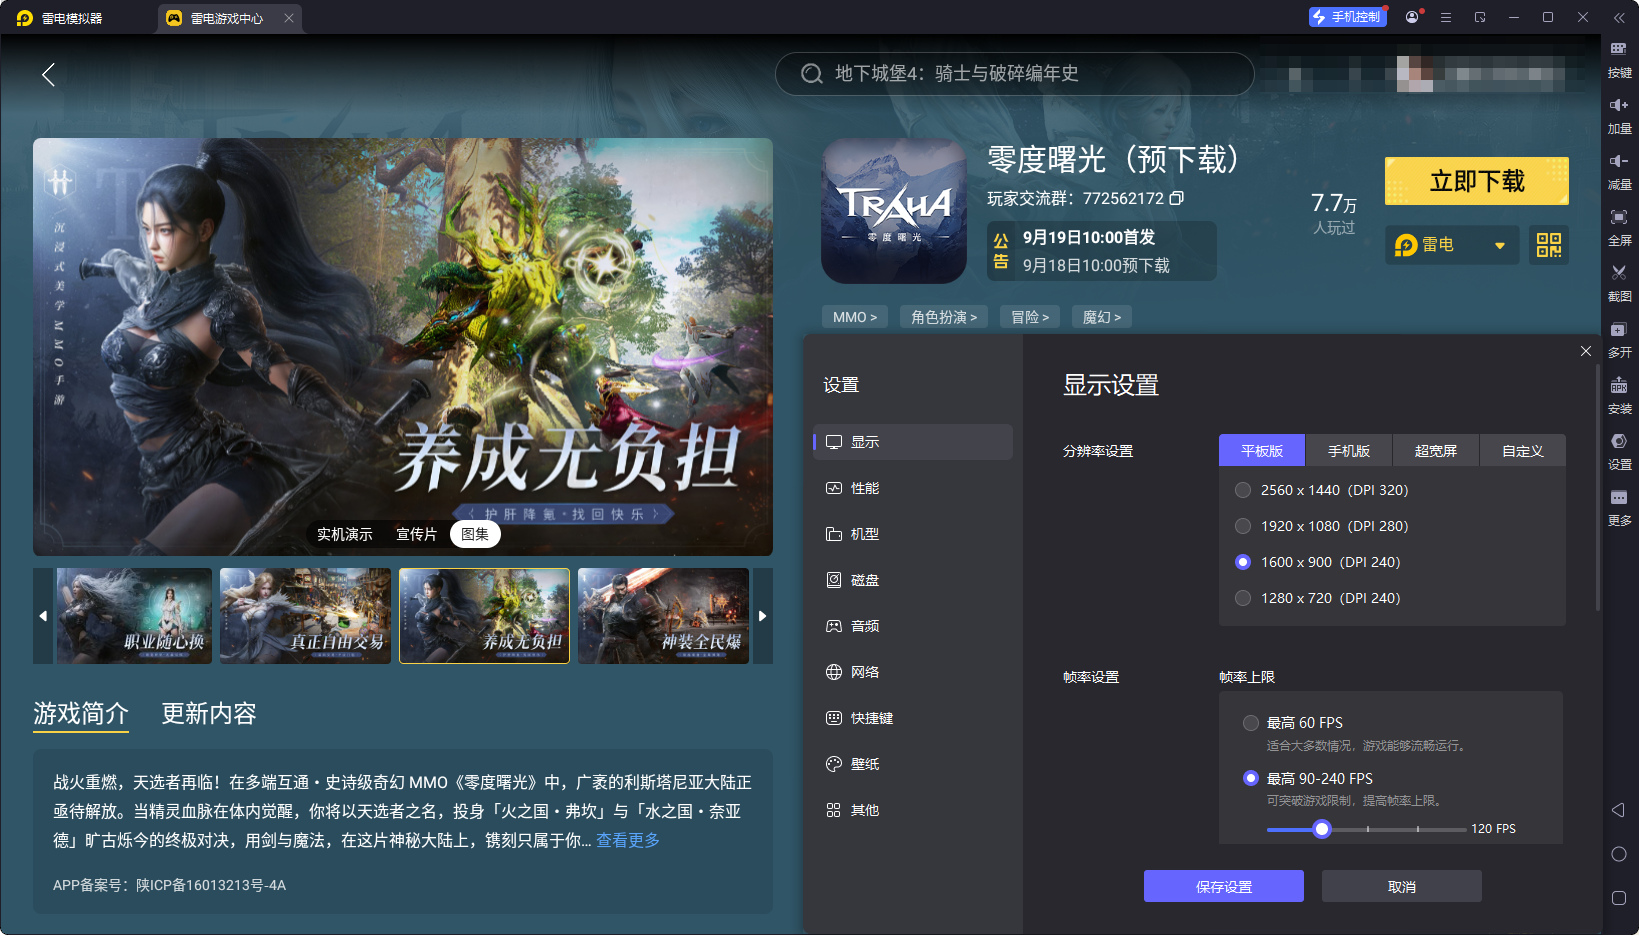Image resolution: width=1639 pixels, height=935 pixels.
Task: Click the install APK (安装) icon
Action: pyautogui.click(x=1618, y=386)
